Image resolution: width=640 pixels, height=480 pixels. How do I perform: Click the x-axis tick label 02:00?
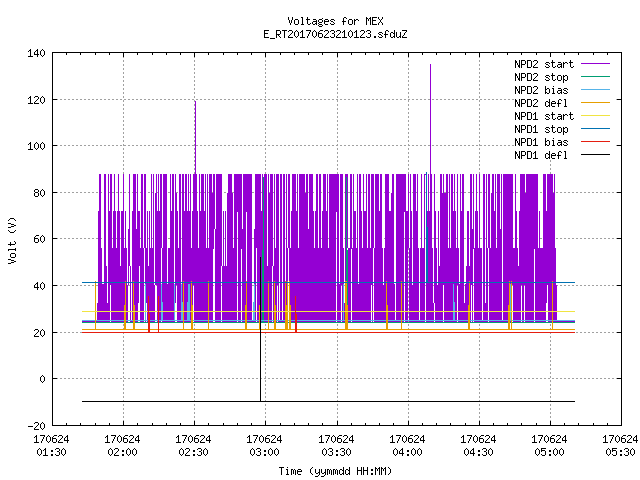point(122,452)
